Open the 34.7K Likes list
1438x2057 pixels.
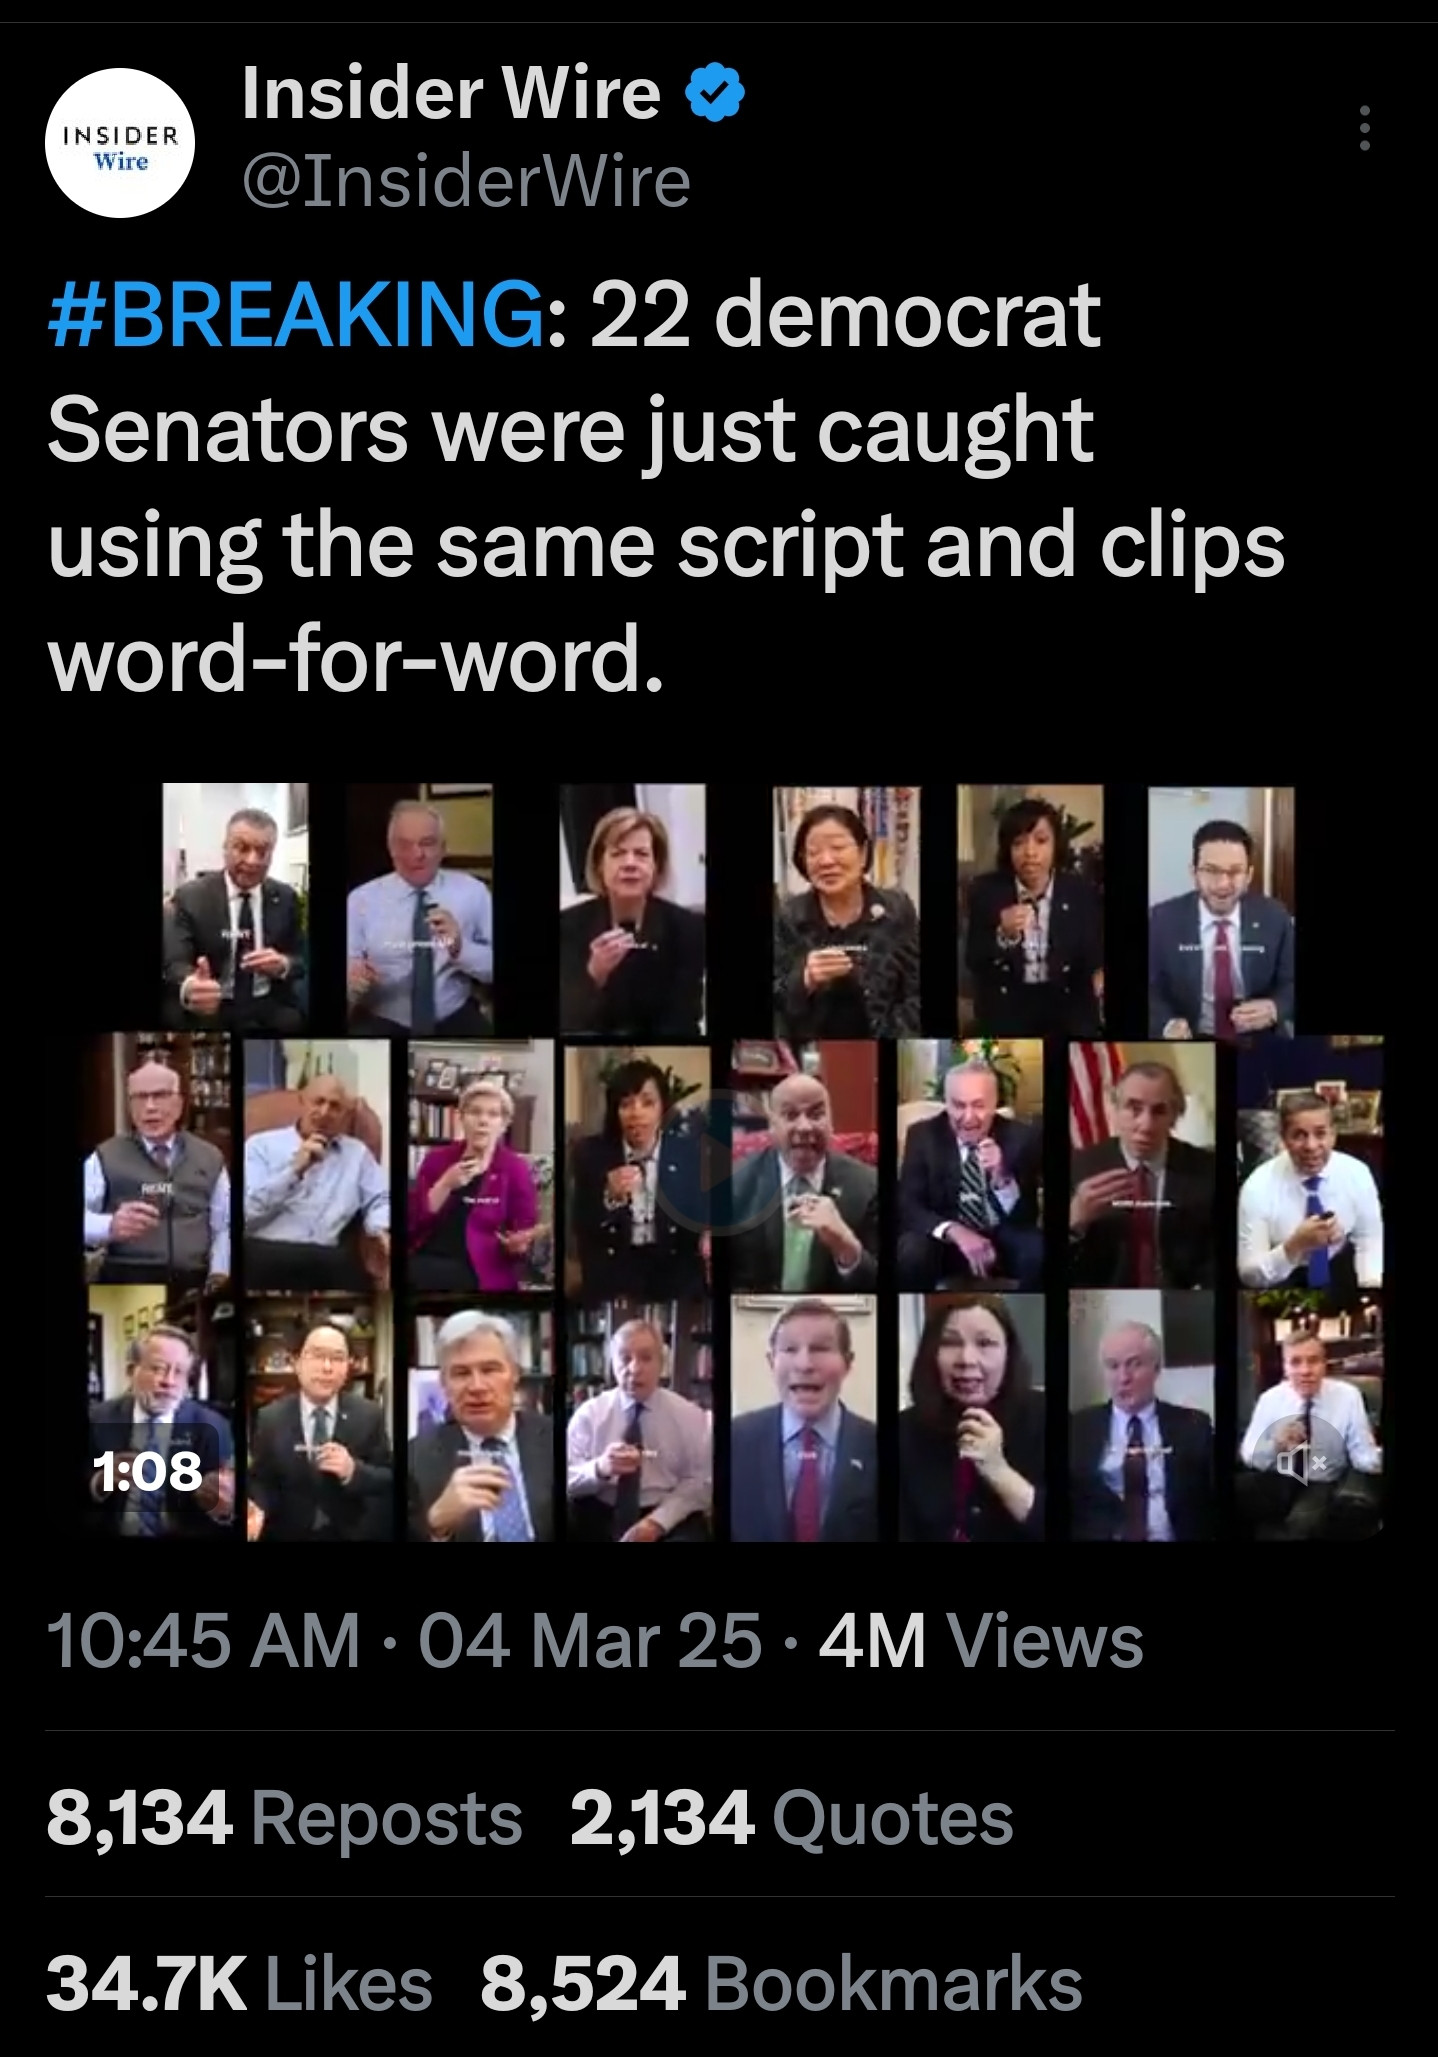pos(239,1985)
